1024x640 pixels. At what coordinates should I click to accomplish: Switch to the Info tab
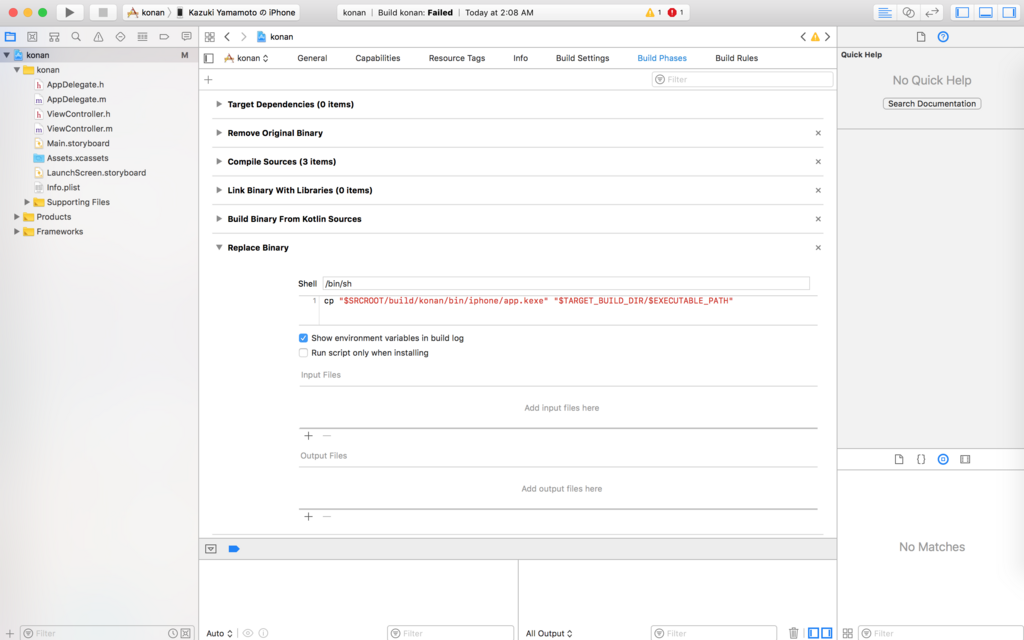click(x=520, y=58)
